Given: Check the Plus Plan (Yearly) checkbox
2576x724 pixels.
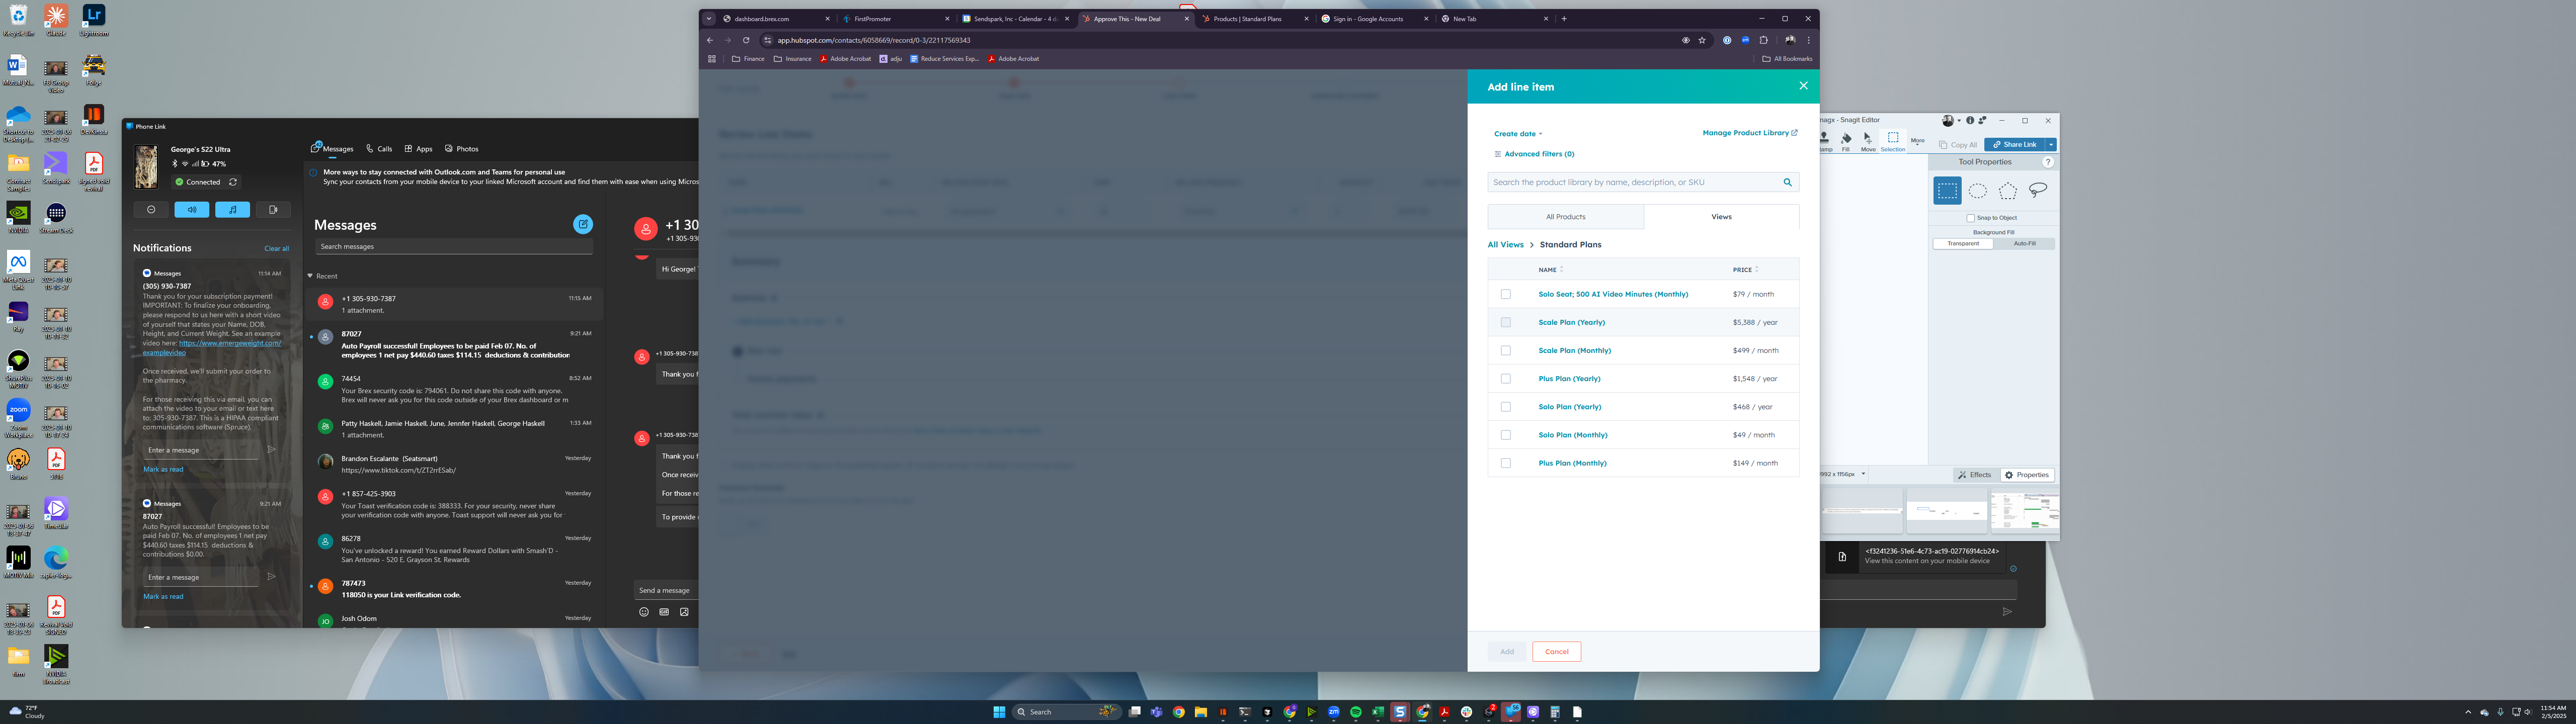Looking at the screenshot, I should point(1506,379).
